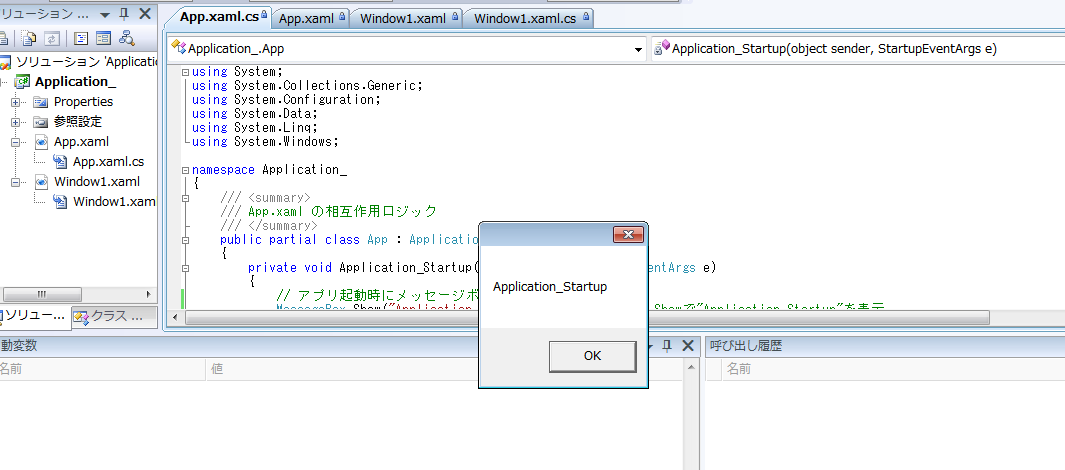The width and height of the screenshot is (1065, 470).
Task: Click the Solution Explorer horizontal scrollbar thumb
Action: (42, 294)
